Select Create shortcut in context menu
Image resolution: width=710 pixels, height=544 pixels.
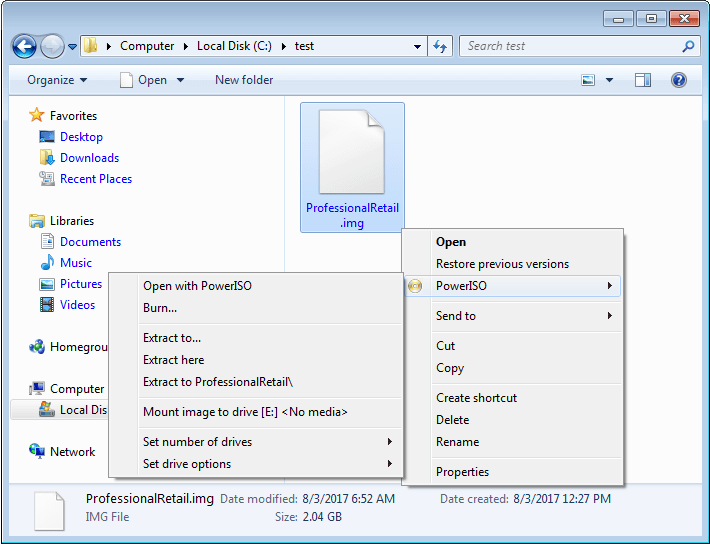pos(513,398)
